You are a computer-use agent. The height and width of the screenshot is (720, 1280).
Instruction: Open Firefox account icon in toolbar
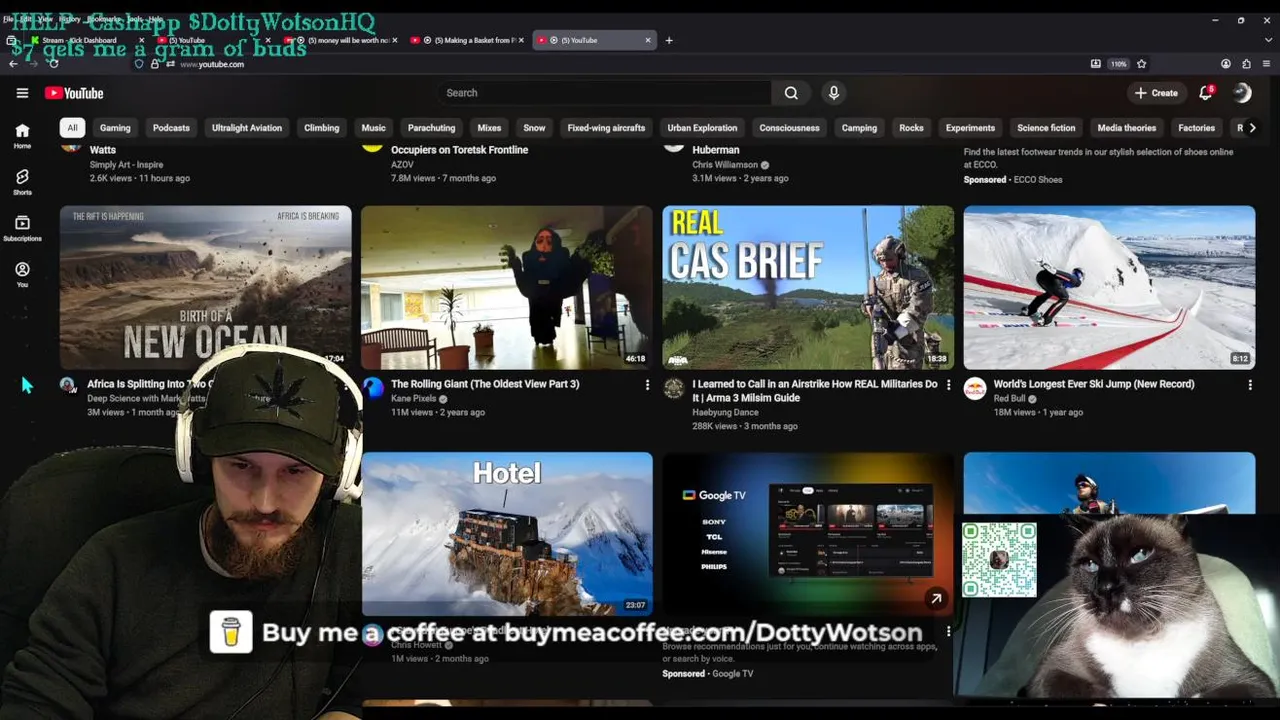tap(1226, 64)
